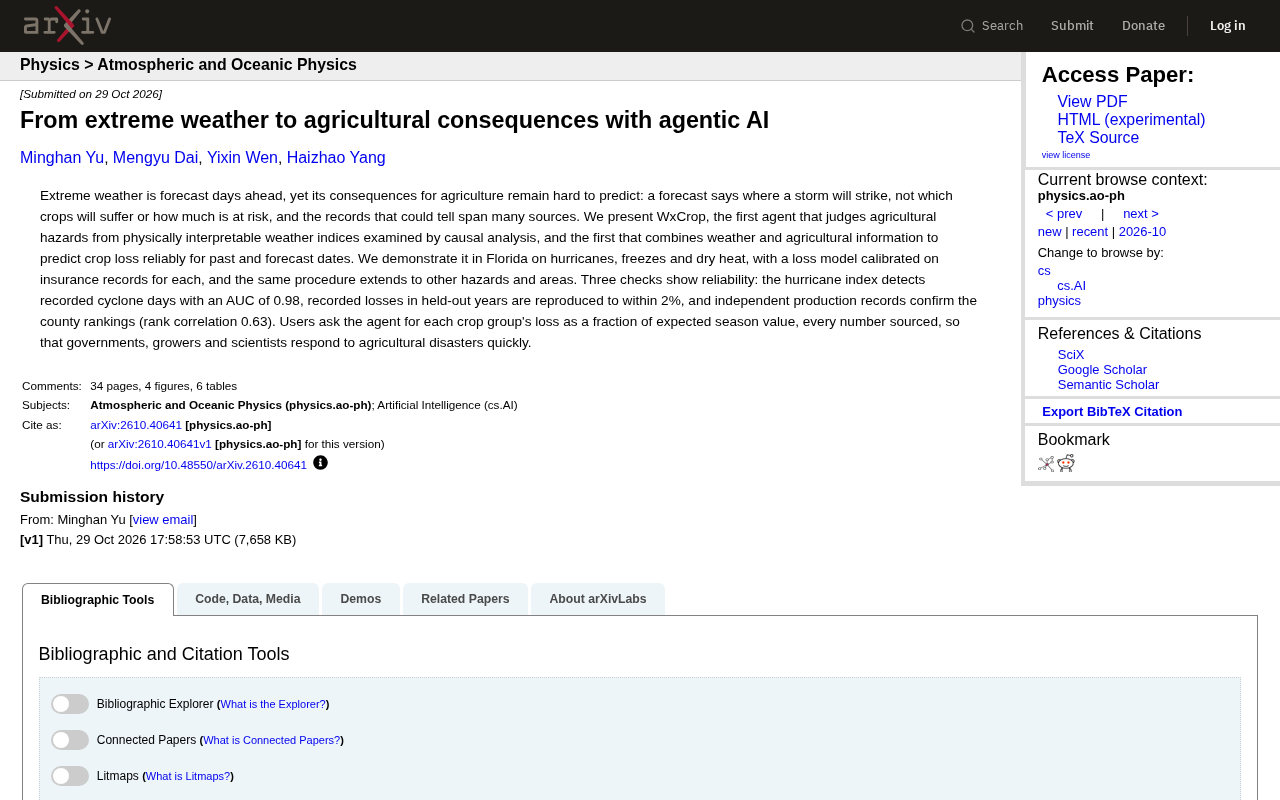Screen dimensions: 1280x800
Task: Open author Mengyu Dai's page
Action: [155, 158]
